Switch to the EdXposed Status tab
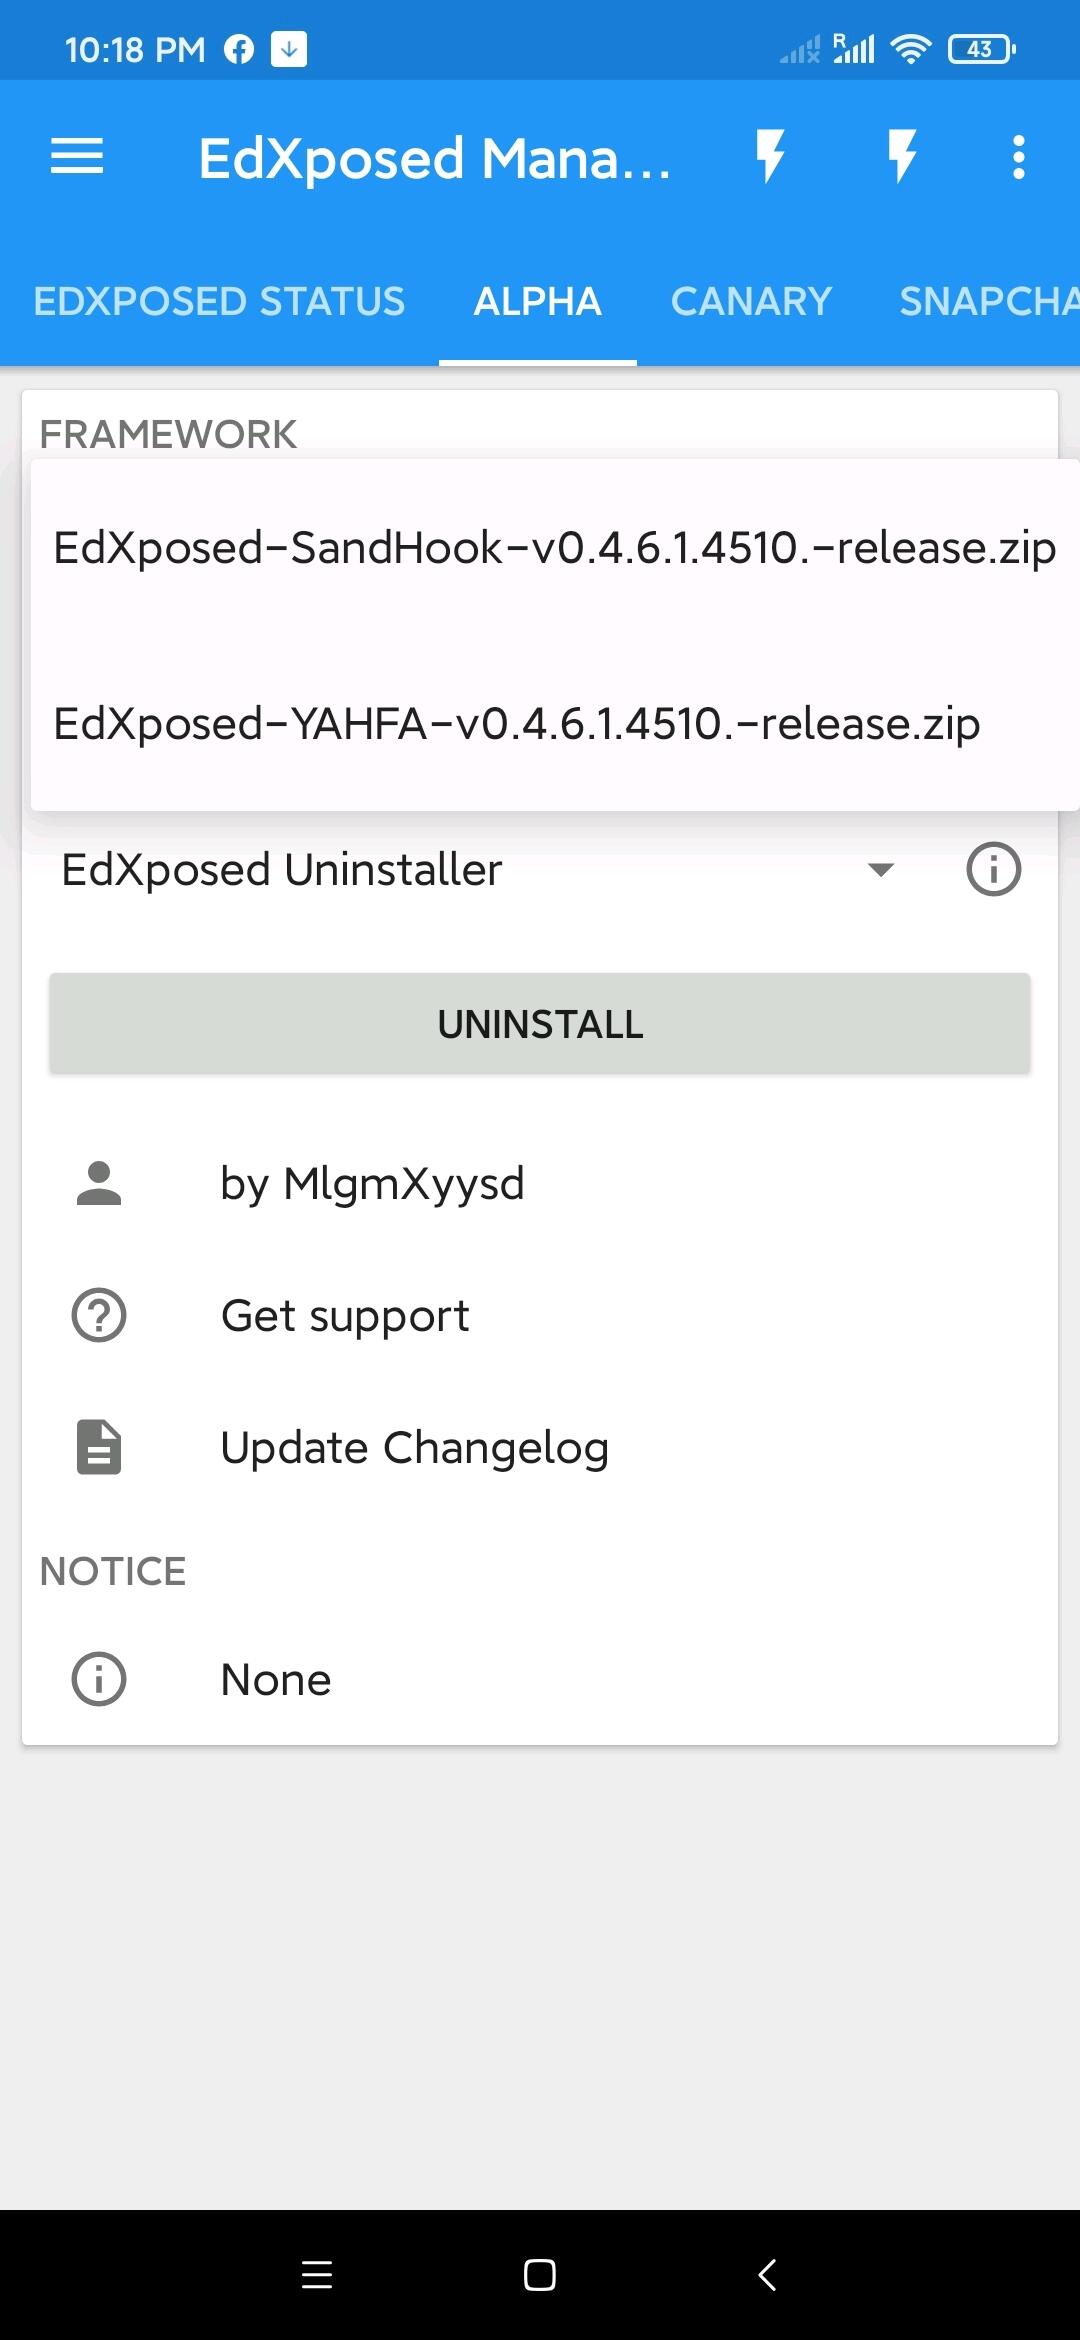This screenshot has width=1080, height=2340. click(219, 301)
